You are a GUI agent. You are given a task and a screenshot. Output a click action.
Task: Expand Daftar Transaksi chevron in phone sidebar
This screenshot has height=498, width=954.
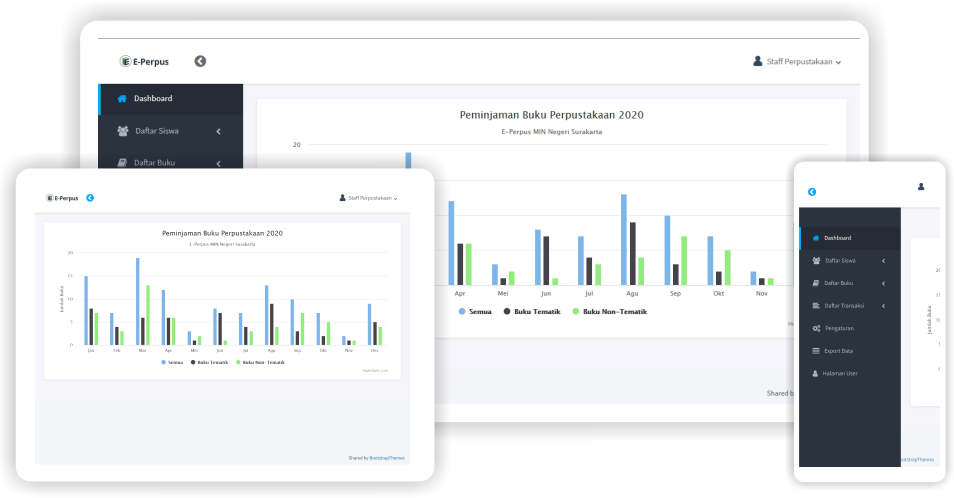(x=883, y=306)
